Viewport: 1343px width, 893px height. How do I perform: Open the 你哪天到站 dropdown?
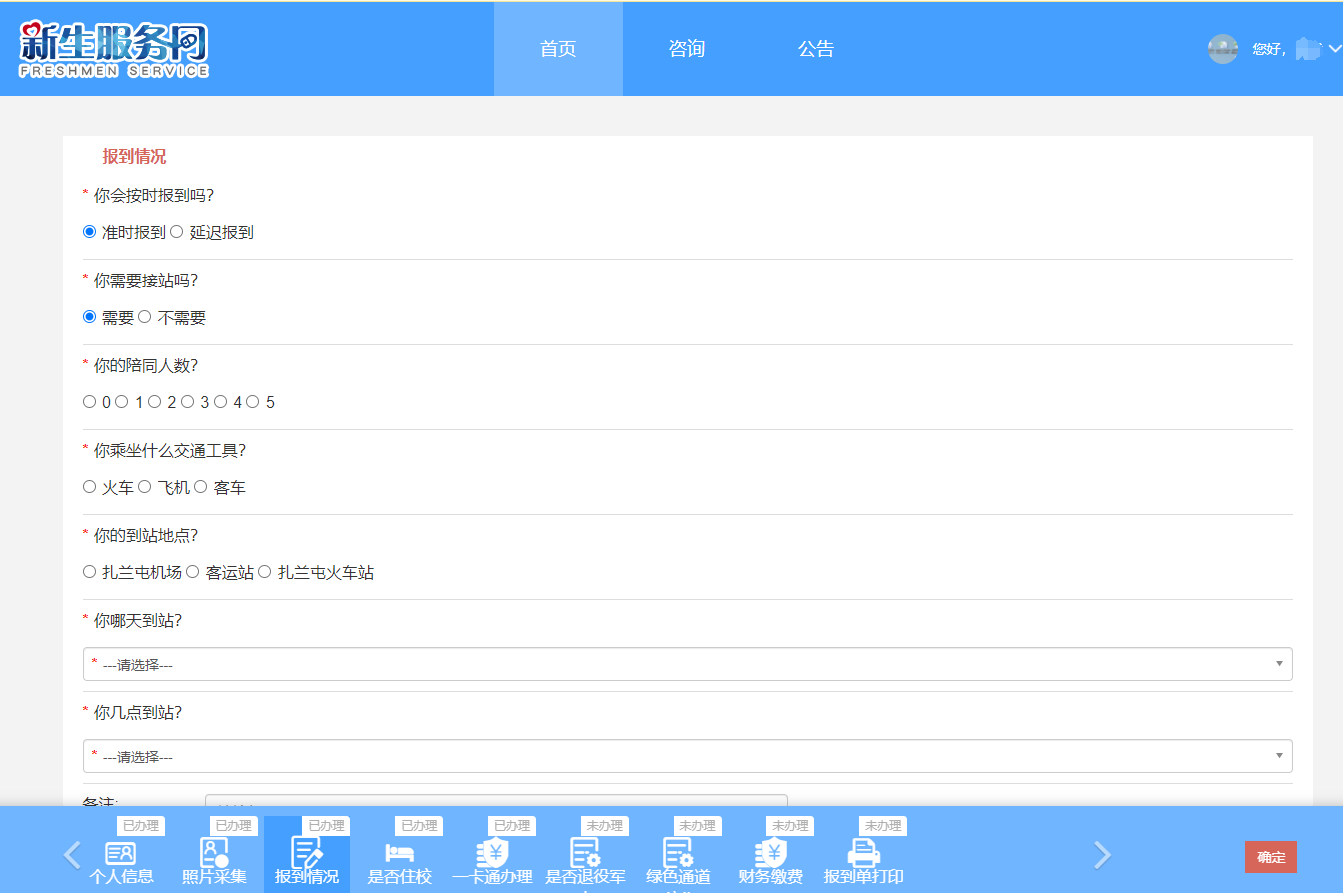pos(688,664)
